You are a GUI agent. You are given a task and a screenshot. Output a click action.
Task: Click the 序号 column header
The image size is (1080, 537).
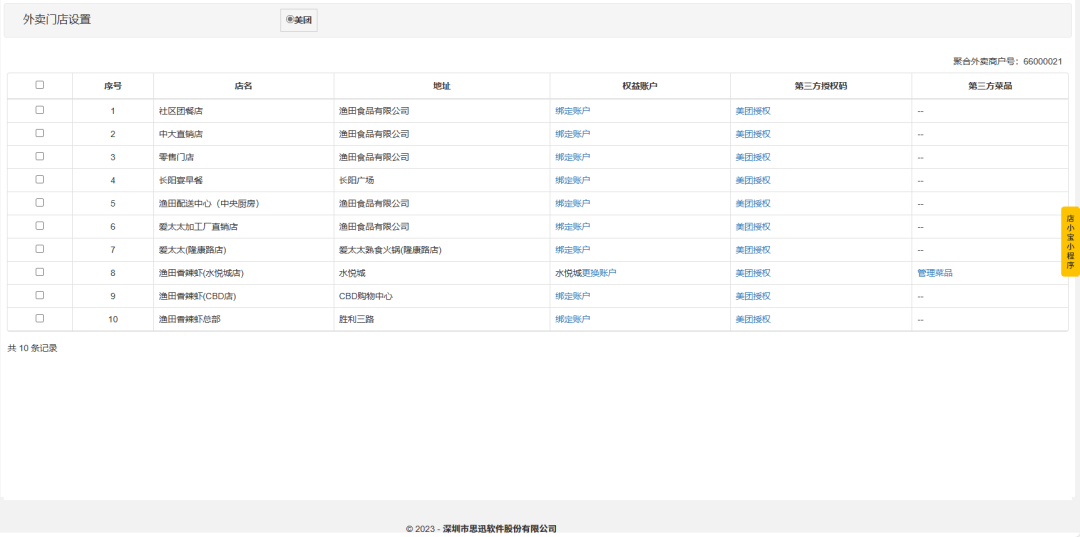pos(113,86)
